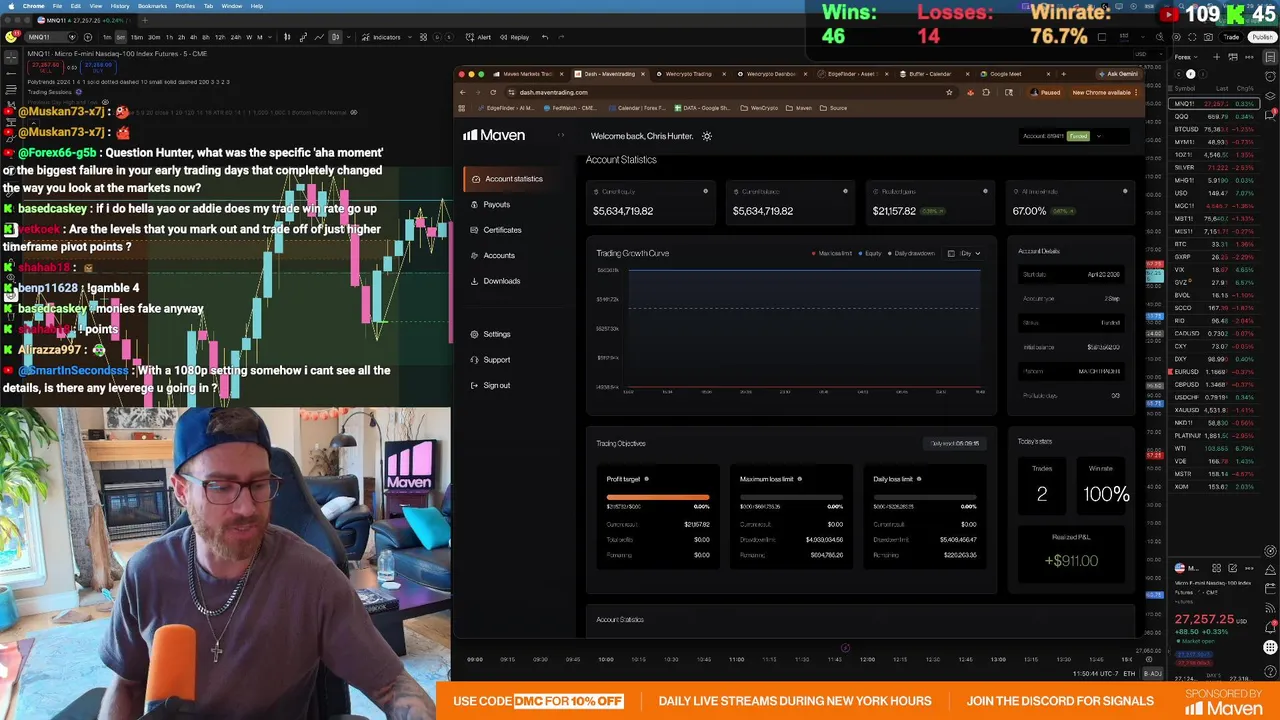Image resolution: width=1280 pixels, height=720 pixels.
Task: Open the chart layout templates grid icon
Action: [x=423, y=37]
